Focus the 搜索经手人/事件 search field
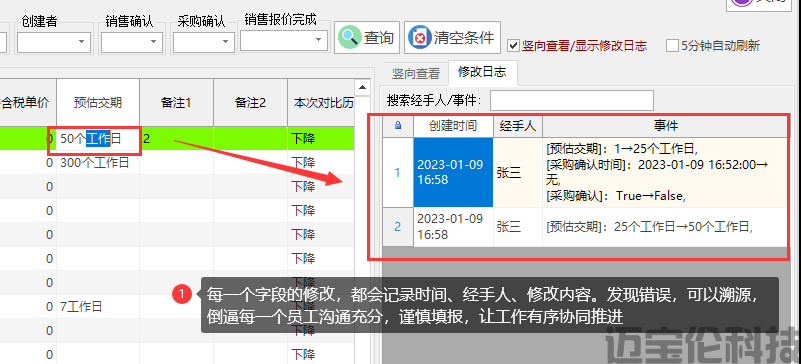 coord(572,101)
